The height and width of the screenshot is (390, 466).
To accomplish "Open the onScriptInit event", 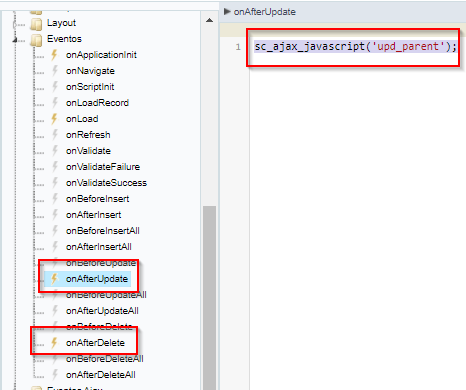I will 90,87.
